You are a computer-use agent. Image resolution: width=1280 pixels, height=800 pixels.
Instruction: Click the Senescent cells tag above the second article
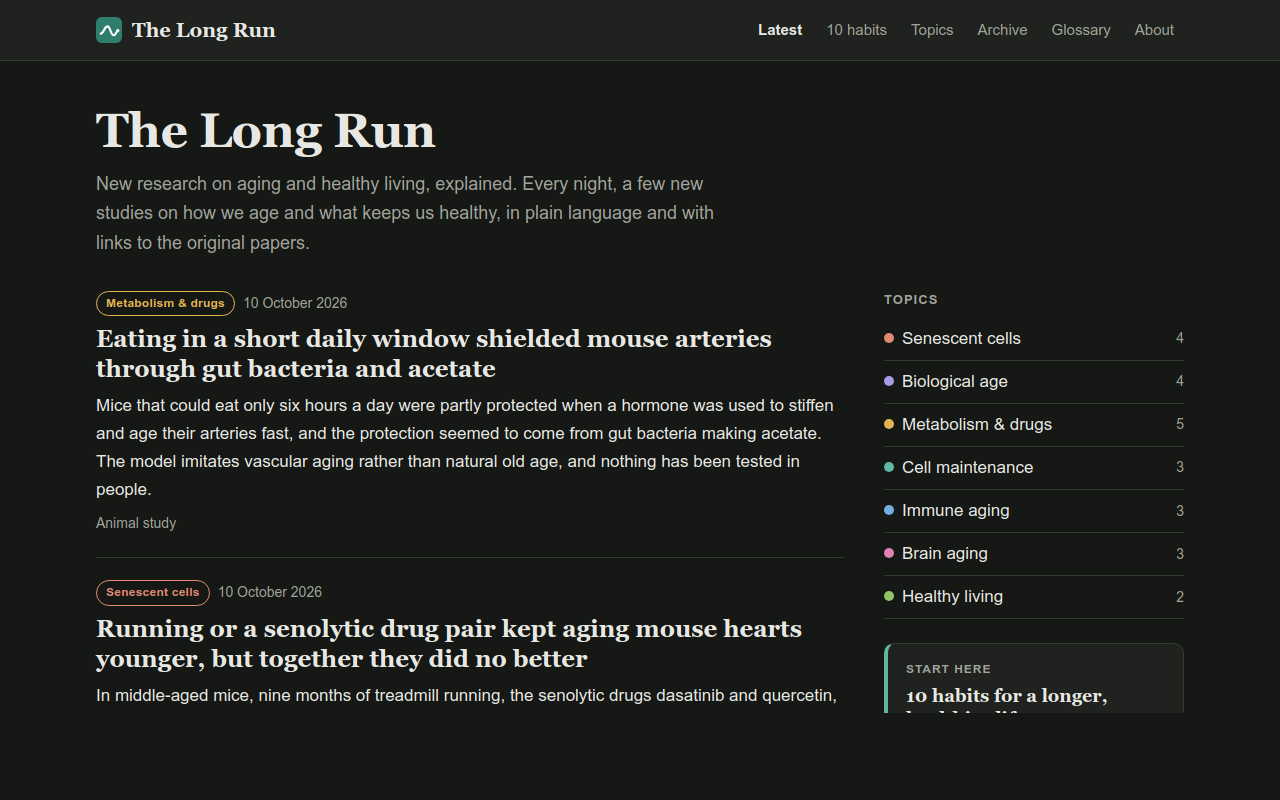coord(153,592)
